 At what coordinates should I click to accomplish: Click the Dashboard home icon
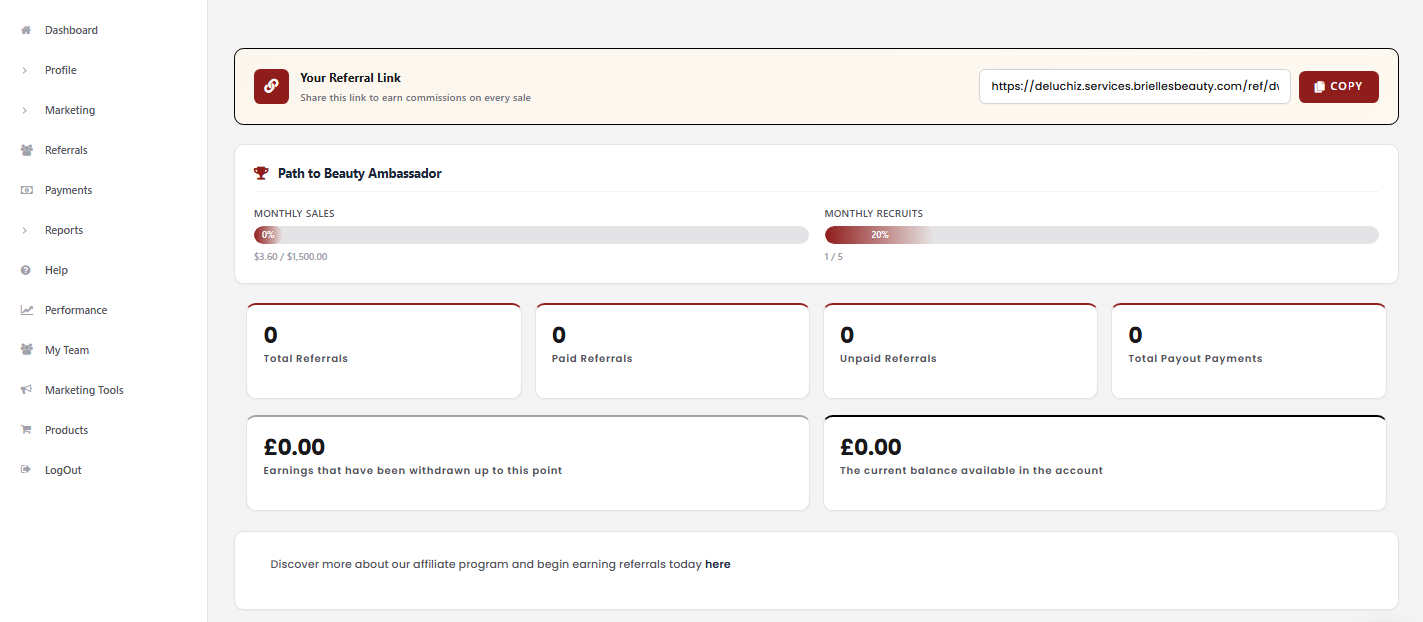[x=26, y=30]
